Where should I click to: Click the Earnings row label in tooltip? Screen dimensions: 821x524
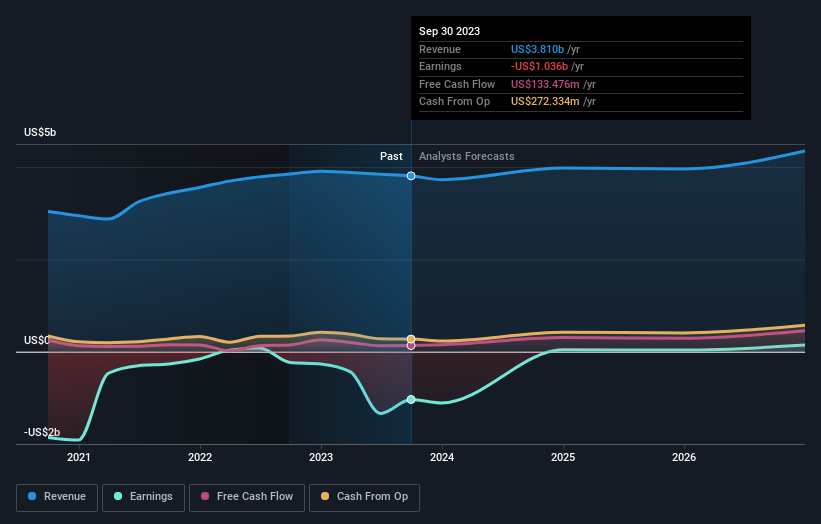pyautogui.click(x=440, y=66)
